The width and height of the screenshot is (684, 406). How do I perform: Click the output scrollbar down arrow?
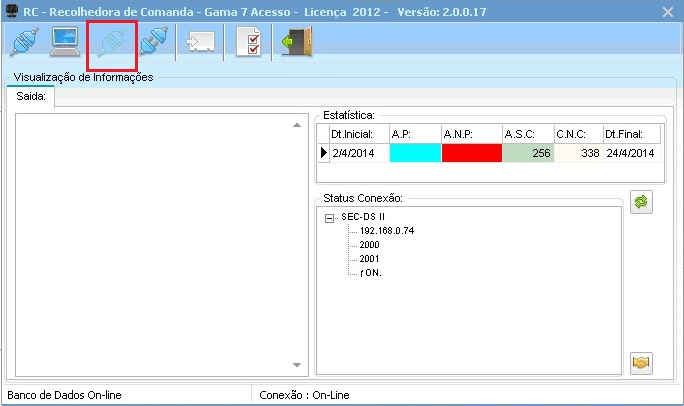[297, 365]
